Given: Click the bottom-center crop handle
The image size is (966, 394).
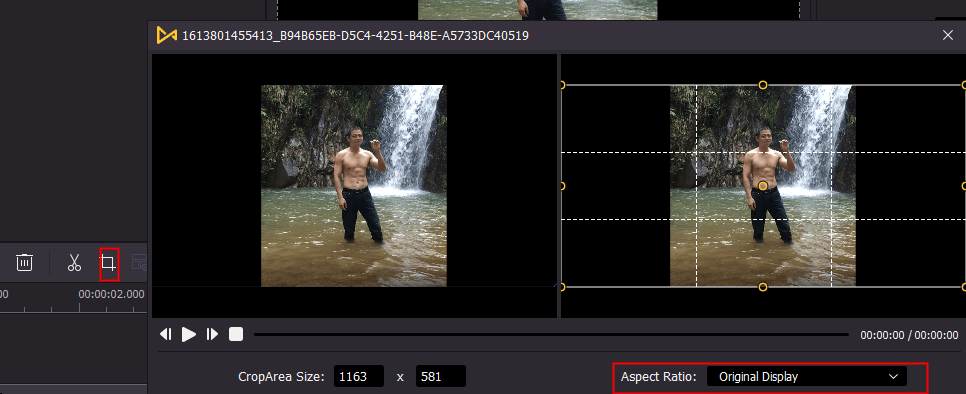Looking at the screenshot, I should pyautogui.click(x=763, y=287).
